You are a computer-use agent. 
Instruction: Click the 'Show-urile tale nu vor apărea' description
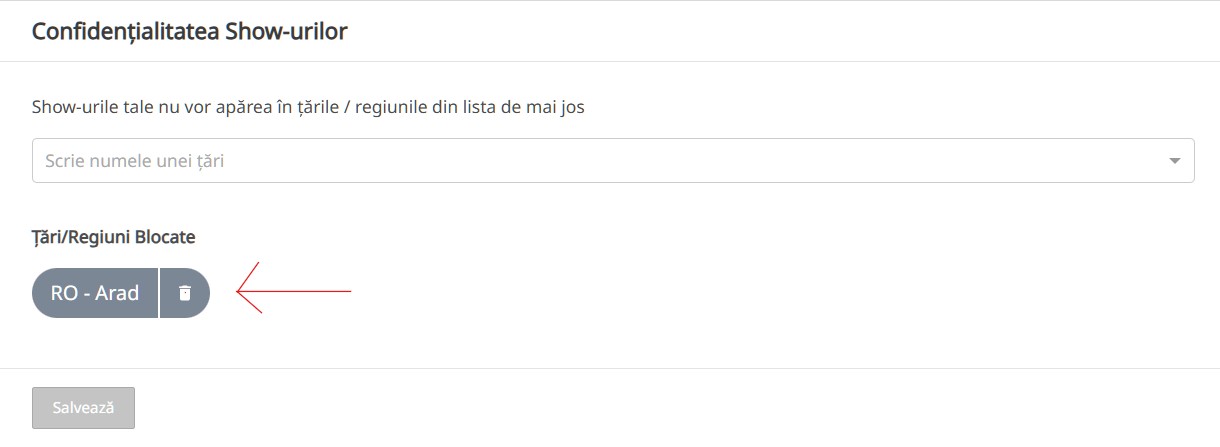(308, 107)
